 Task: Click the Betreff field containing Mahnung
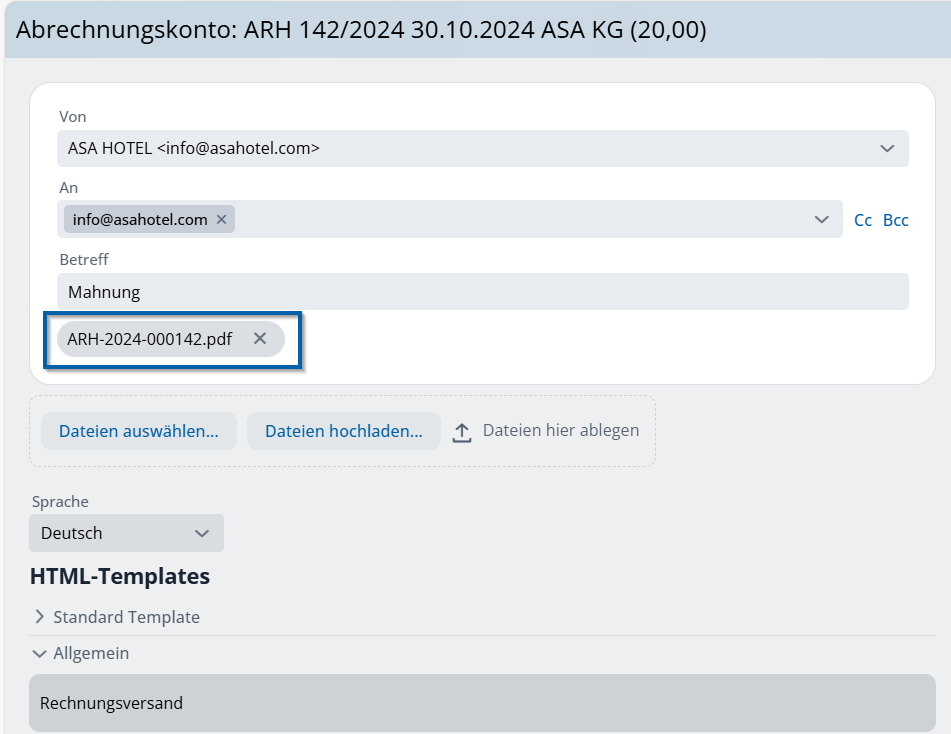482,293
